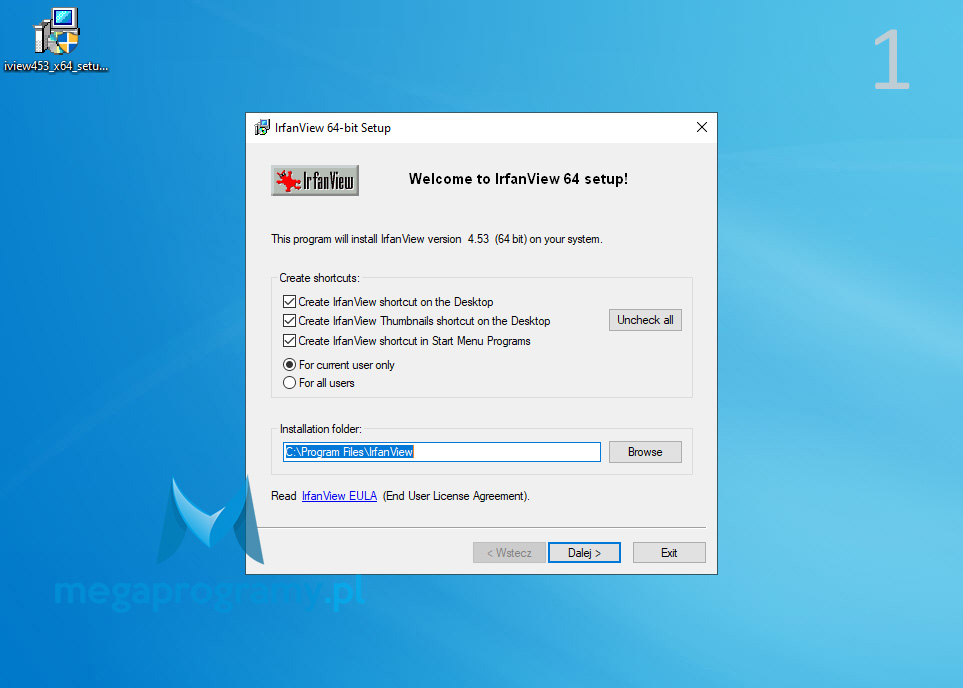Toggle Create IrfanView shortcut in Start Menu
The height and width of the screenshot is (688, 963).
(x=407, y=340)
